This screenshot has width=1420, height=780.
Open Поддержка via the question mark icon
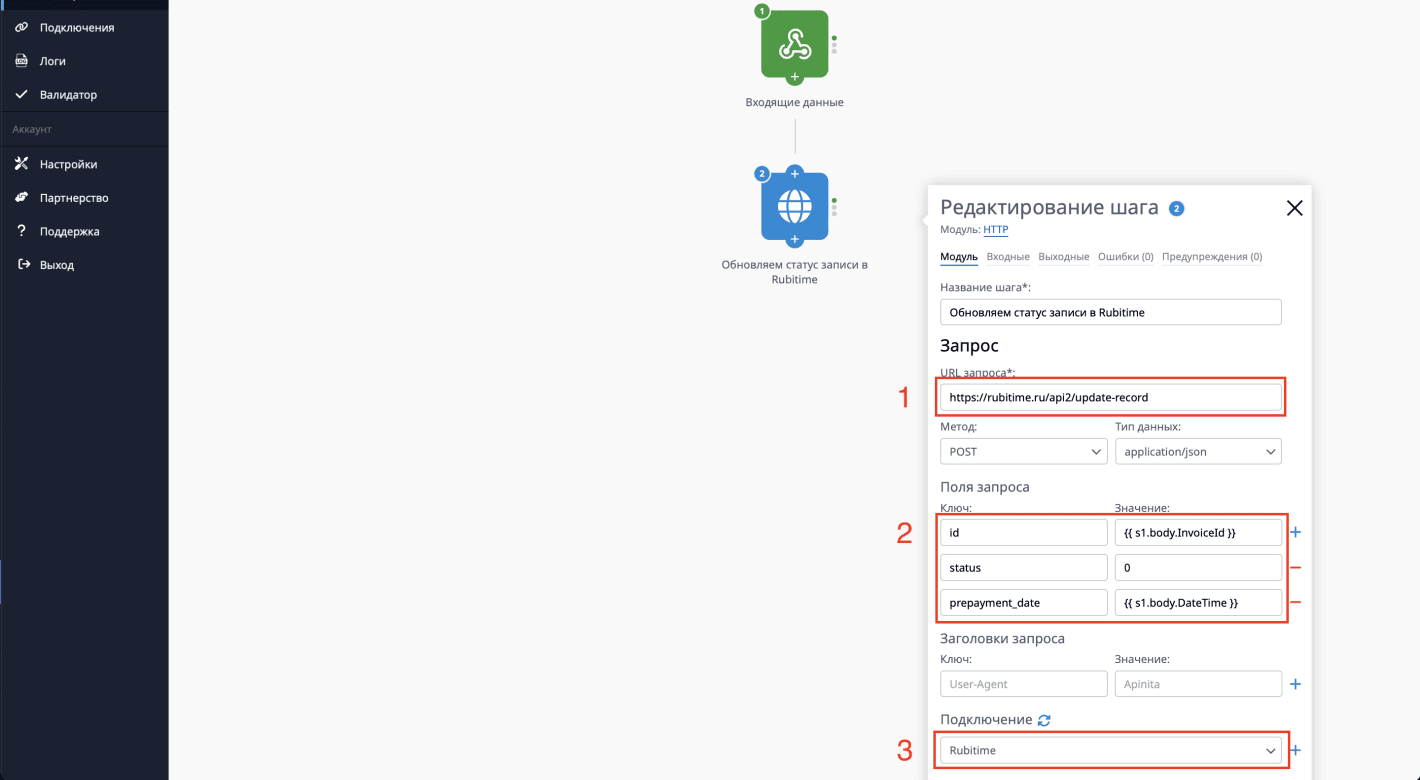24,231
